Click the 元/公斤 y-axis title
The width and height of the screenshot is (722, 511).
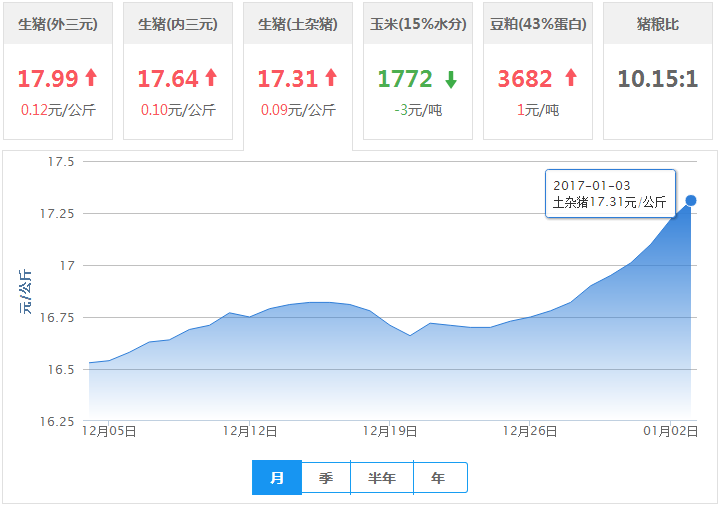[x=25, y=292]
